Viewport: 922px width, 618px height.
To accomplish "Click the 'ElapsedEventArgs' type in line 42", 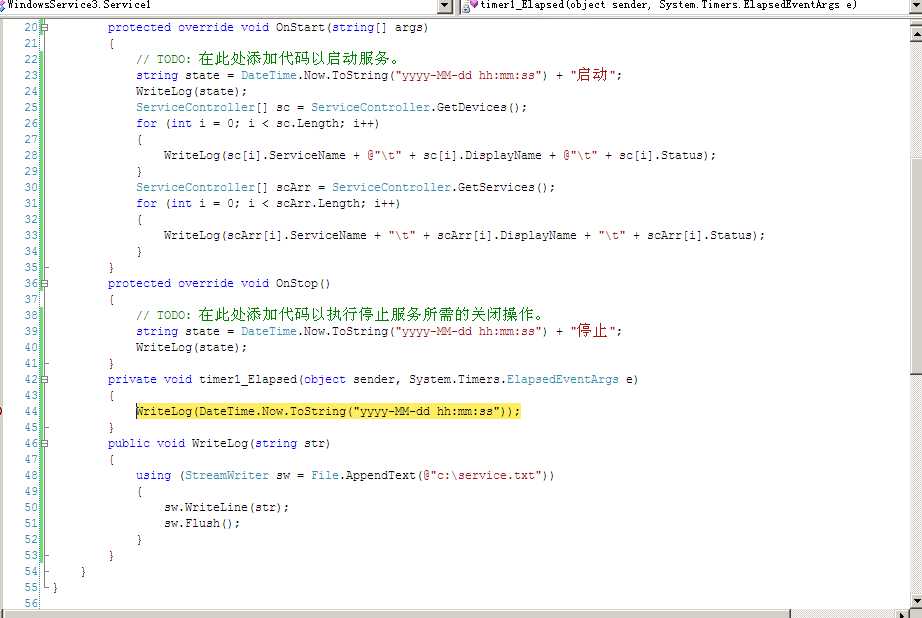I will (x=562, y=379).
